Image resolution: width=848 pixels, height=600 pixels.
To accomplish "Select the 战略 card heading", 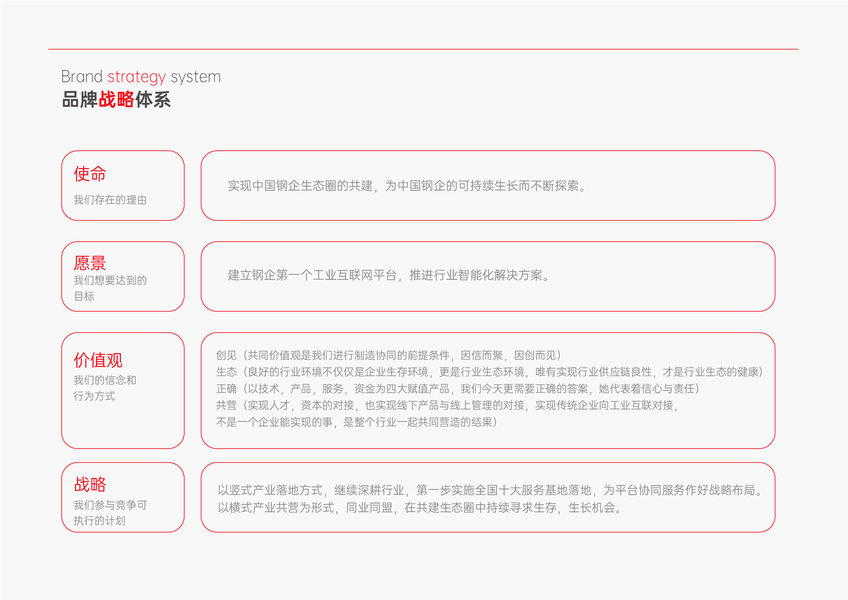I will (x=90, y=484).
